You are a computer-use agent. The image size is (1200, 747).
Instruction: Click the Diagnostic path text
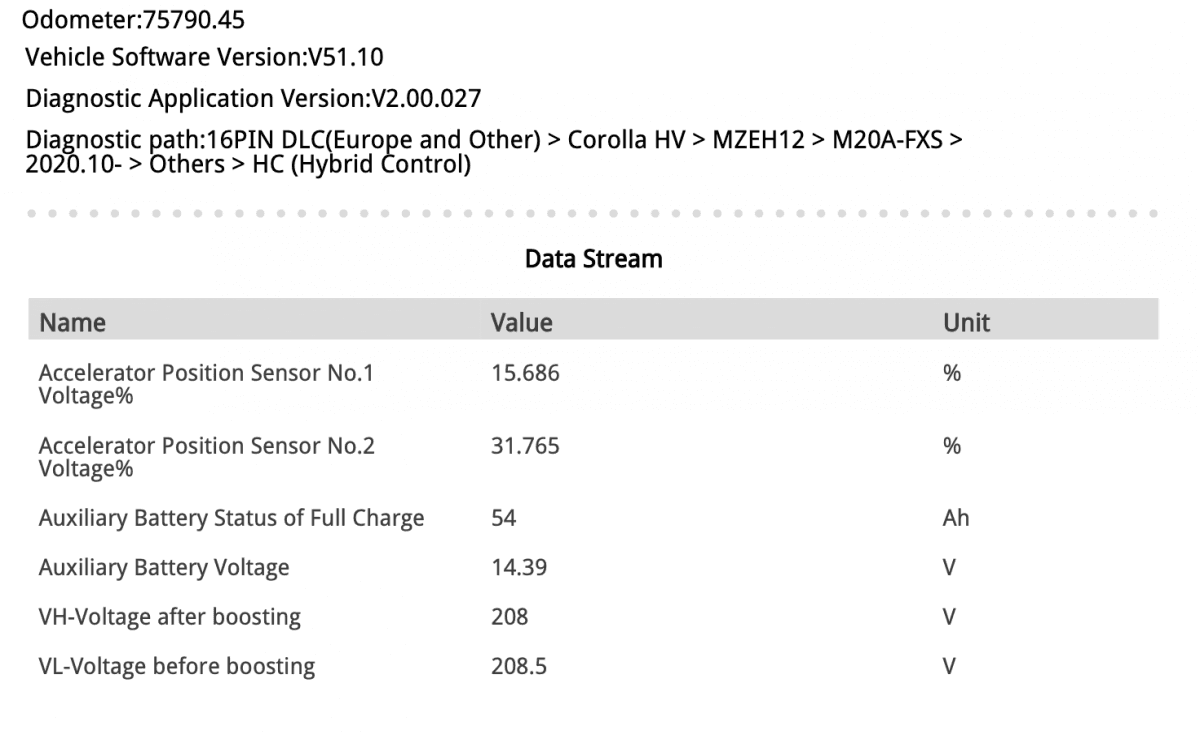(495, 151)
